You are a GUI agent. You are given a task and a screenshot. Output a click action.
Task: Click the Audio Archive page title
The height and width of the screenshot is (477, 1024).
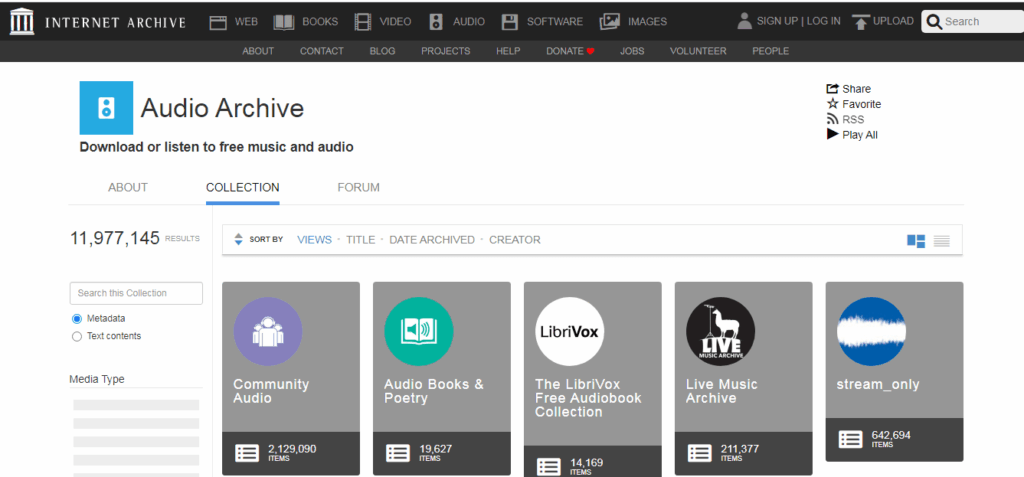click(222, 108)
